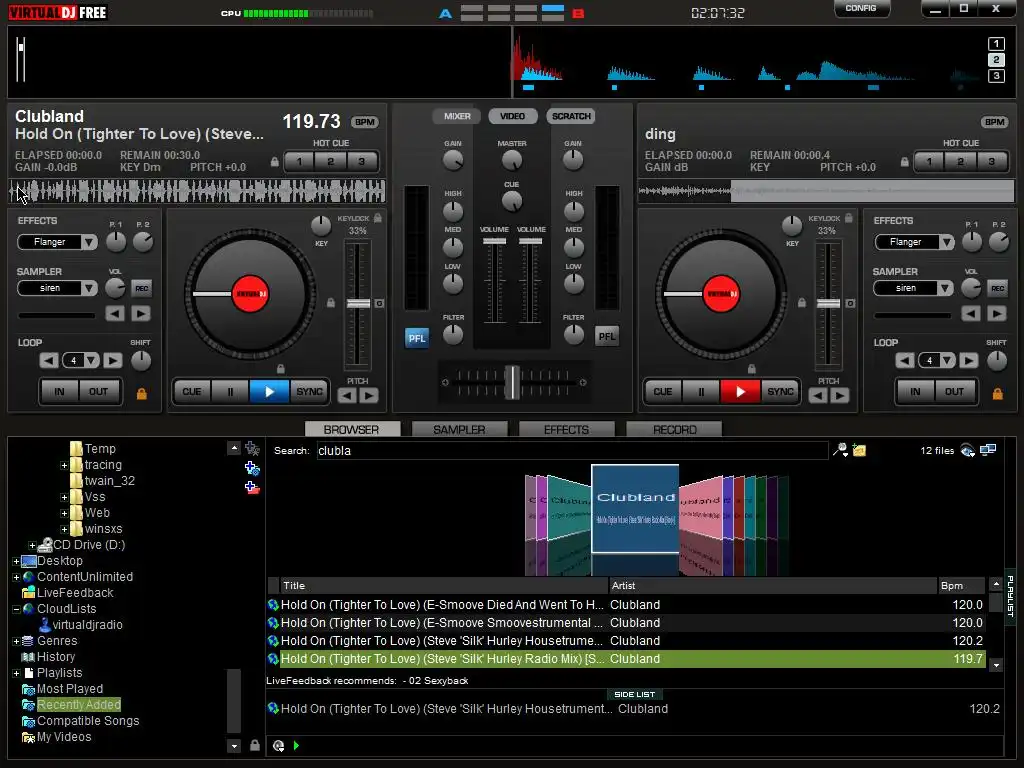Open Recently Added in the tree
This screenshot has height=768, width=1024.
[x=79, y=705]
